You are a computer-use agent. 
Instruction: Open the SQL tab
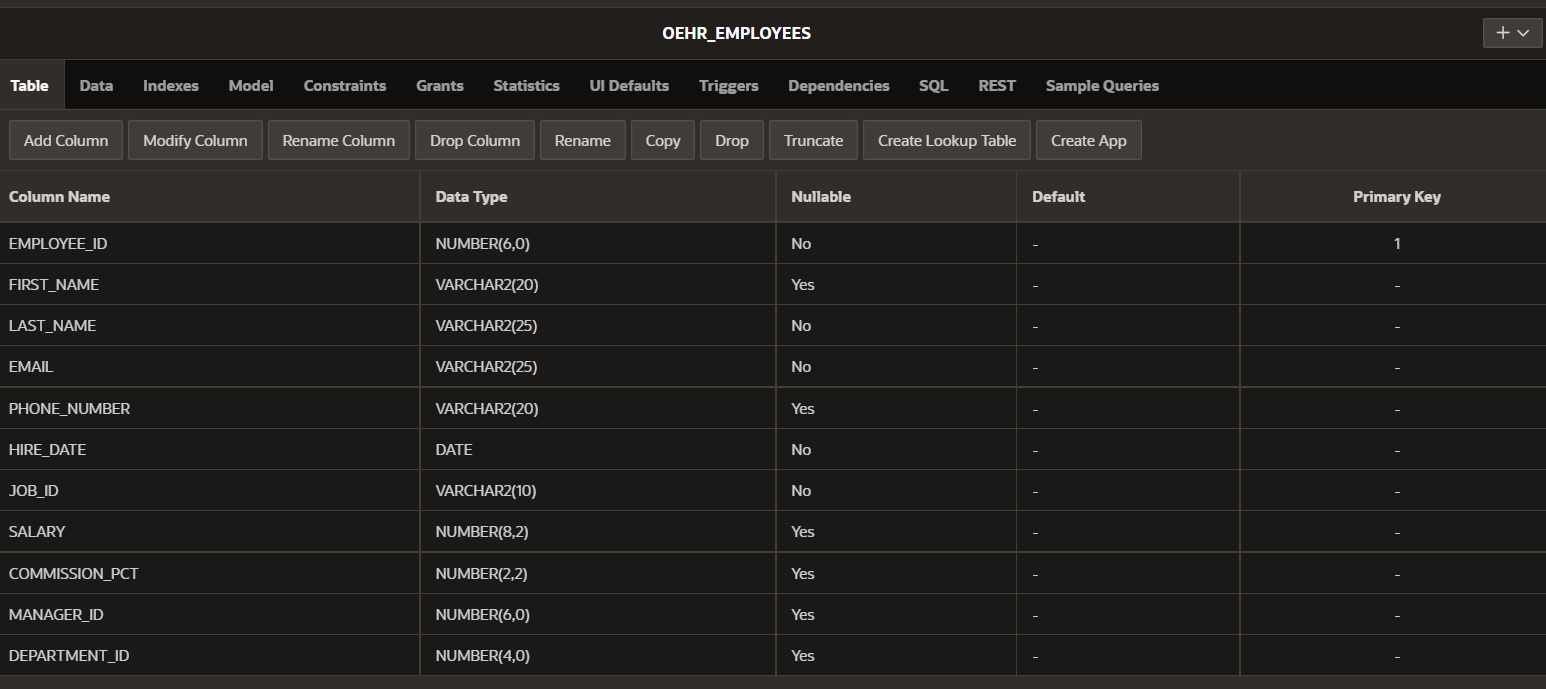(x=932, y=85)
